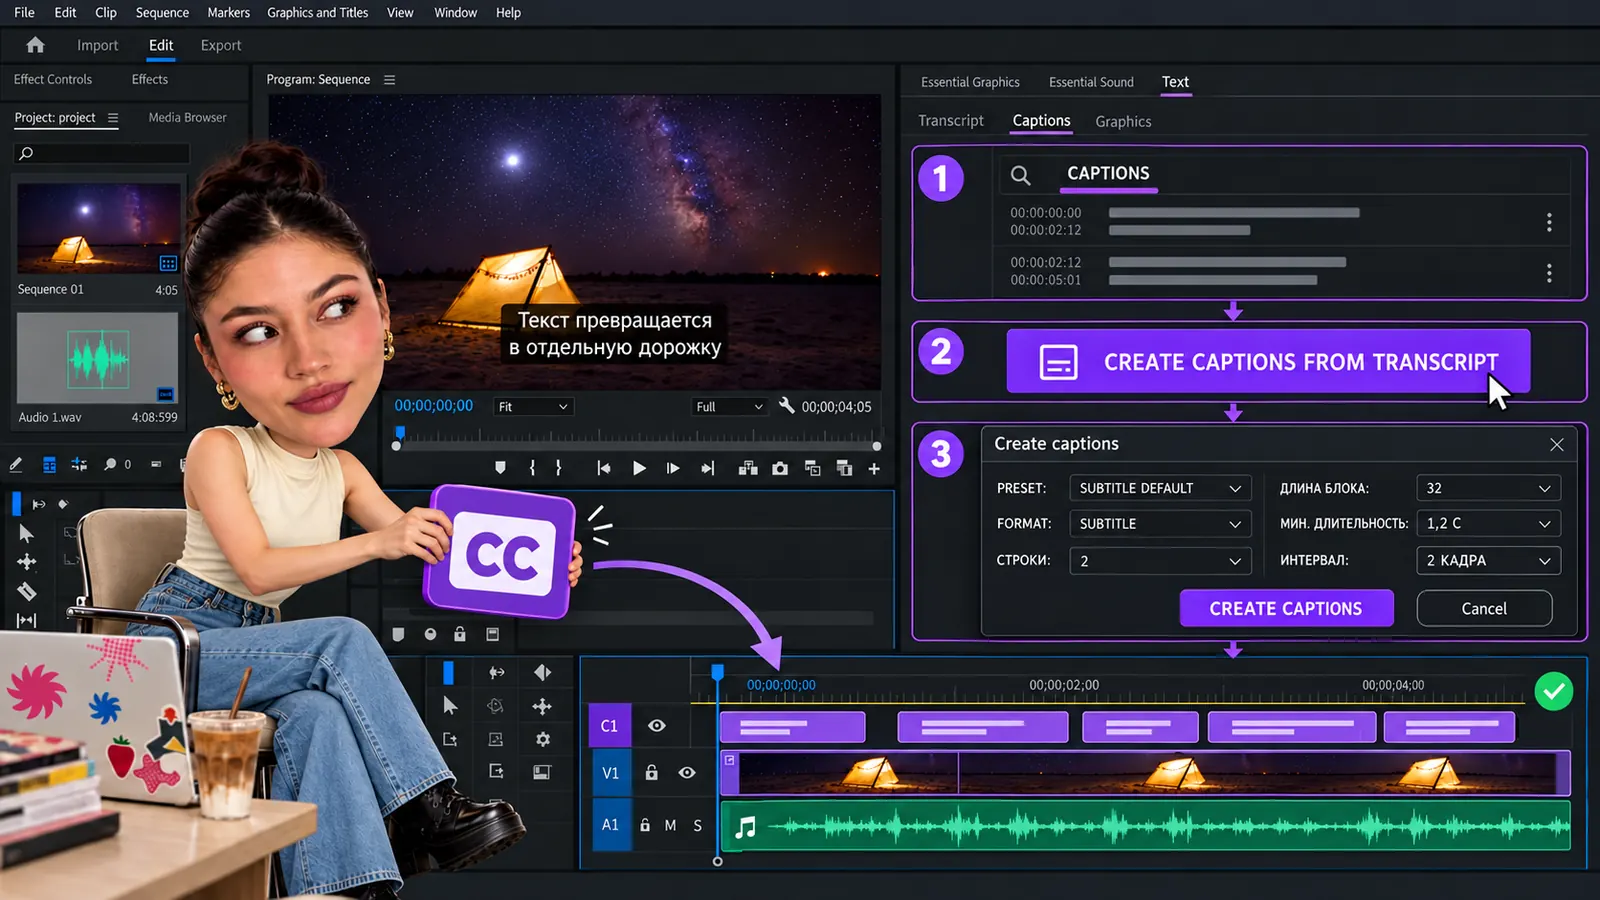Click the timeline playhead handle

point(717,672)
